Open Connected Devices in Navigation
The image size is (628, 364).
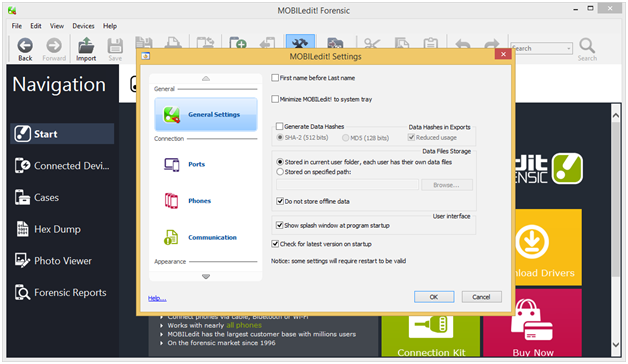[x=62, y=165]
